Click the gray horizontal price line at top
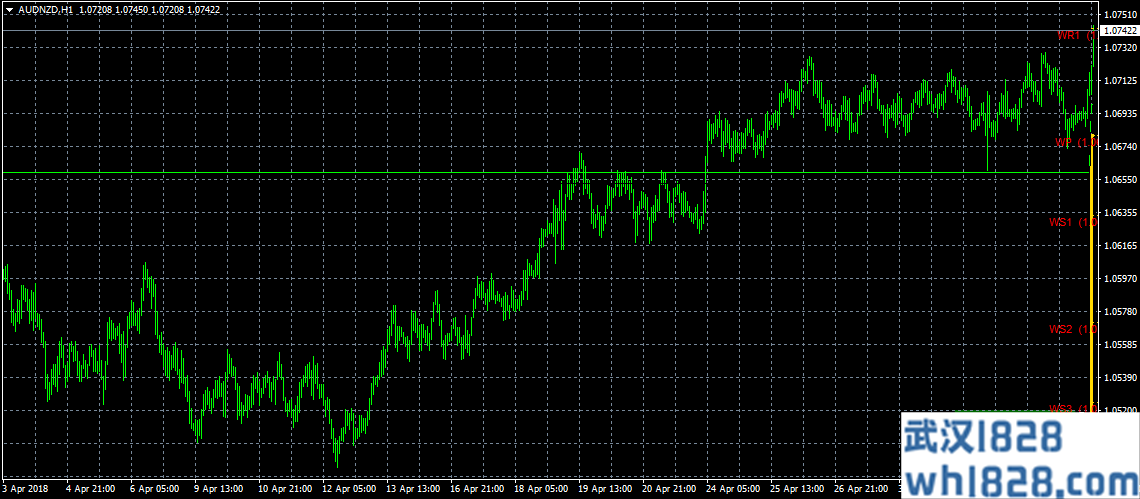This screenshot has width=1140, height=499. [x=500, y=31]
